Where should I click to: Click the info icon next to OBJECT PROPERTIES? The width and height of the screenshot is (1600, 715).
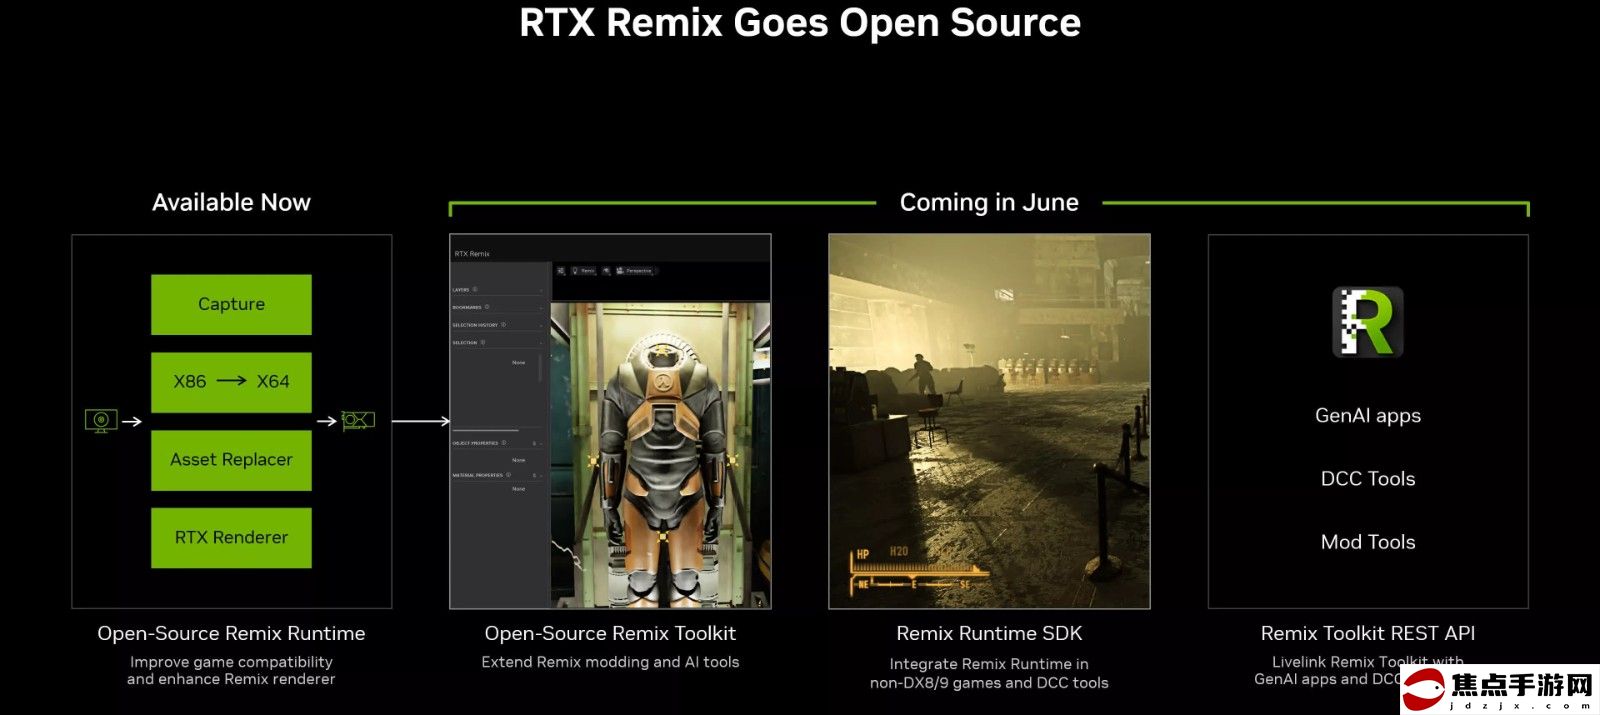[x=504, y=442]
